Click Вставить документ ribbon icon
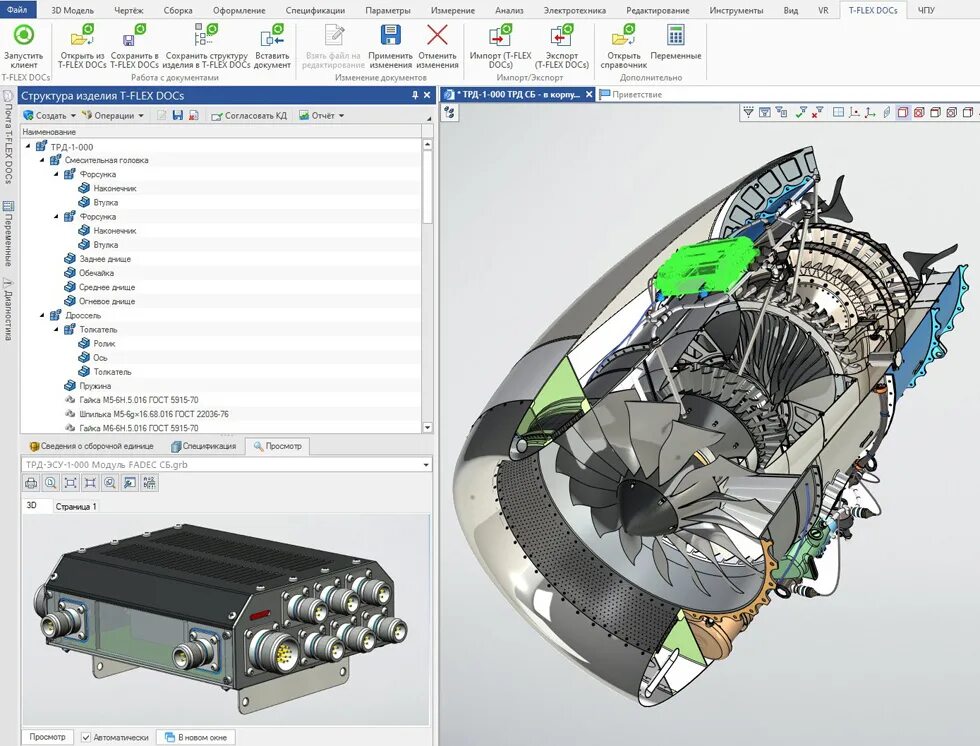The image size is (980, 746). pos(272,46)
